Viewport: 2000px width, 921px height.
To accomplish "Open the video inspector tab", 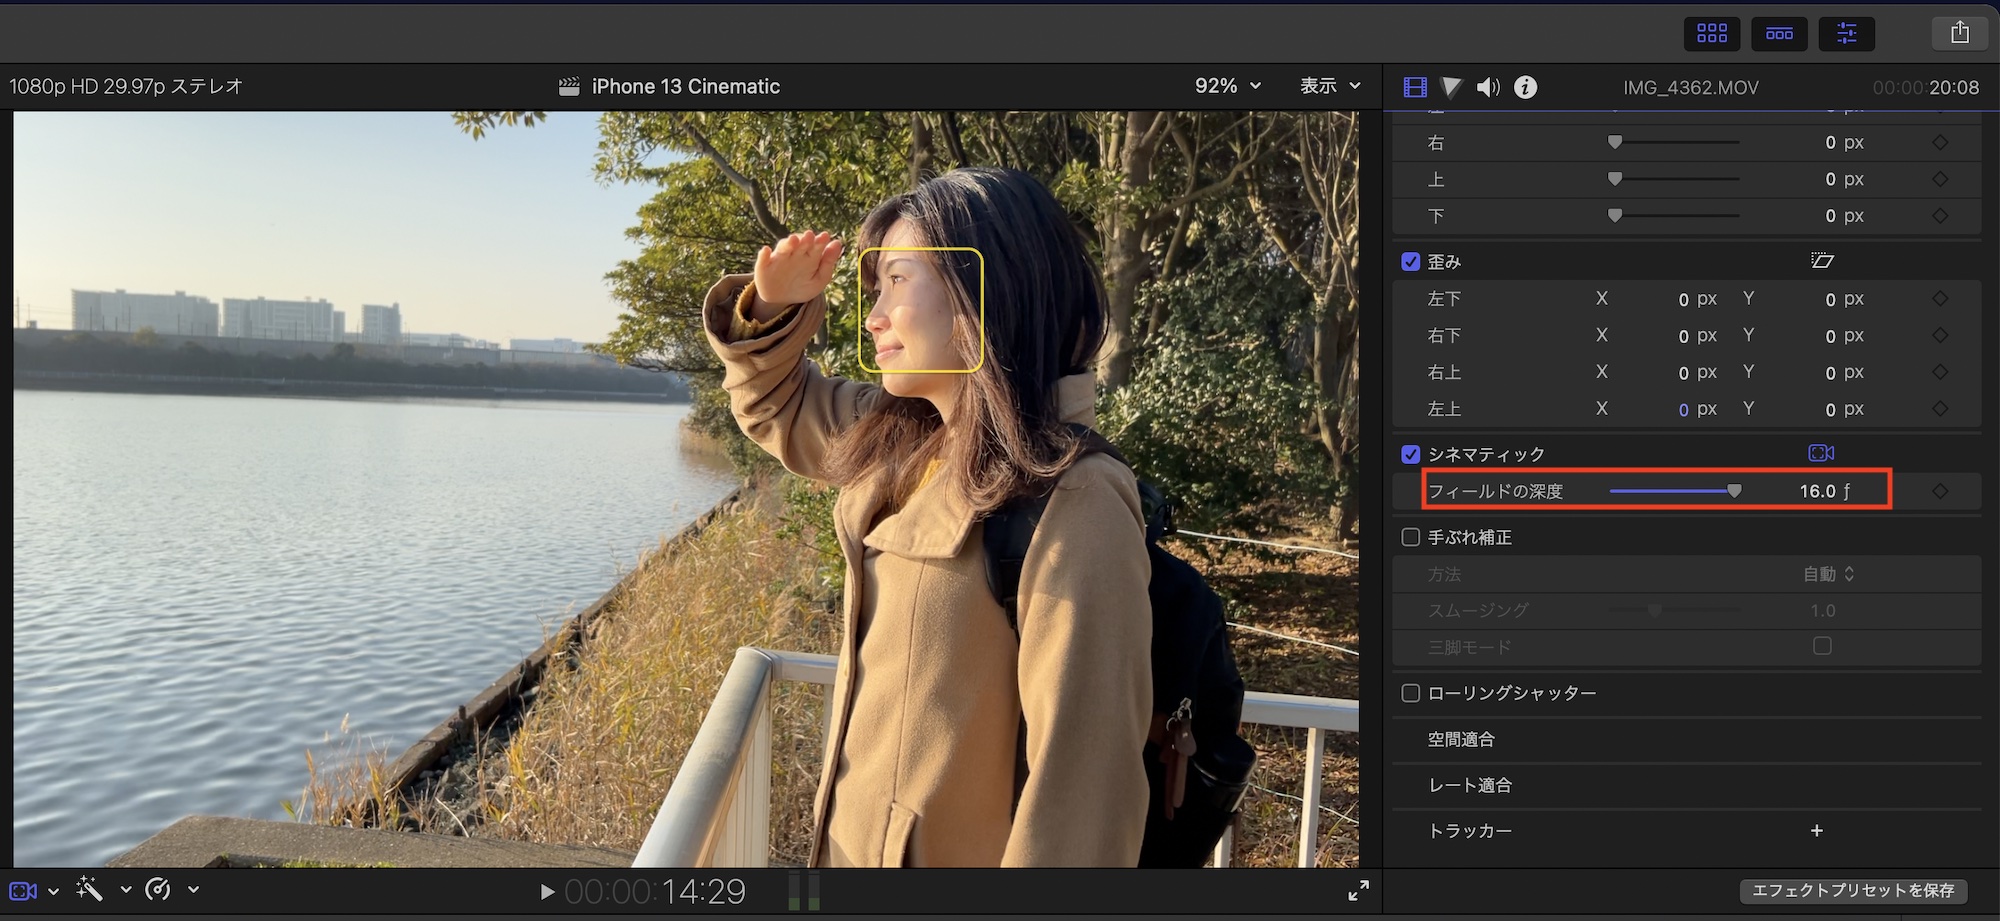I will [x=1414, y=88].
